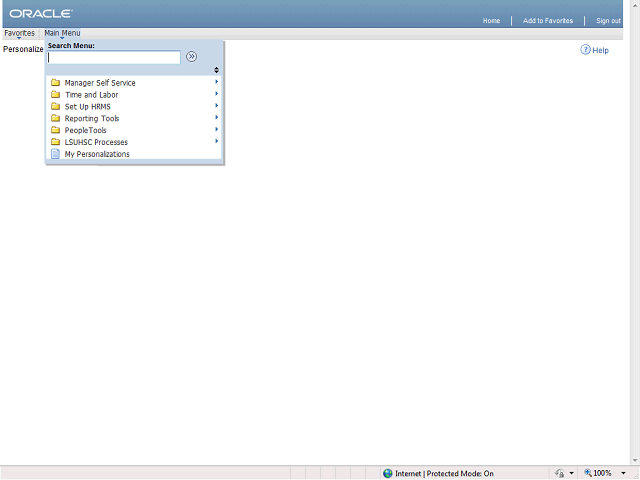Click the My Personalizations document icon
Viewport: 640px width, 480px height.
[56, 154]
